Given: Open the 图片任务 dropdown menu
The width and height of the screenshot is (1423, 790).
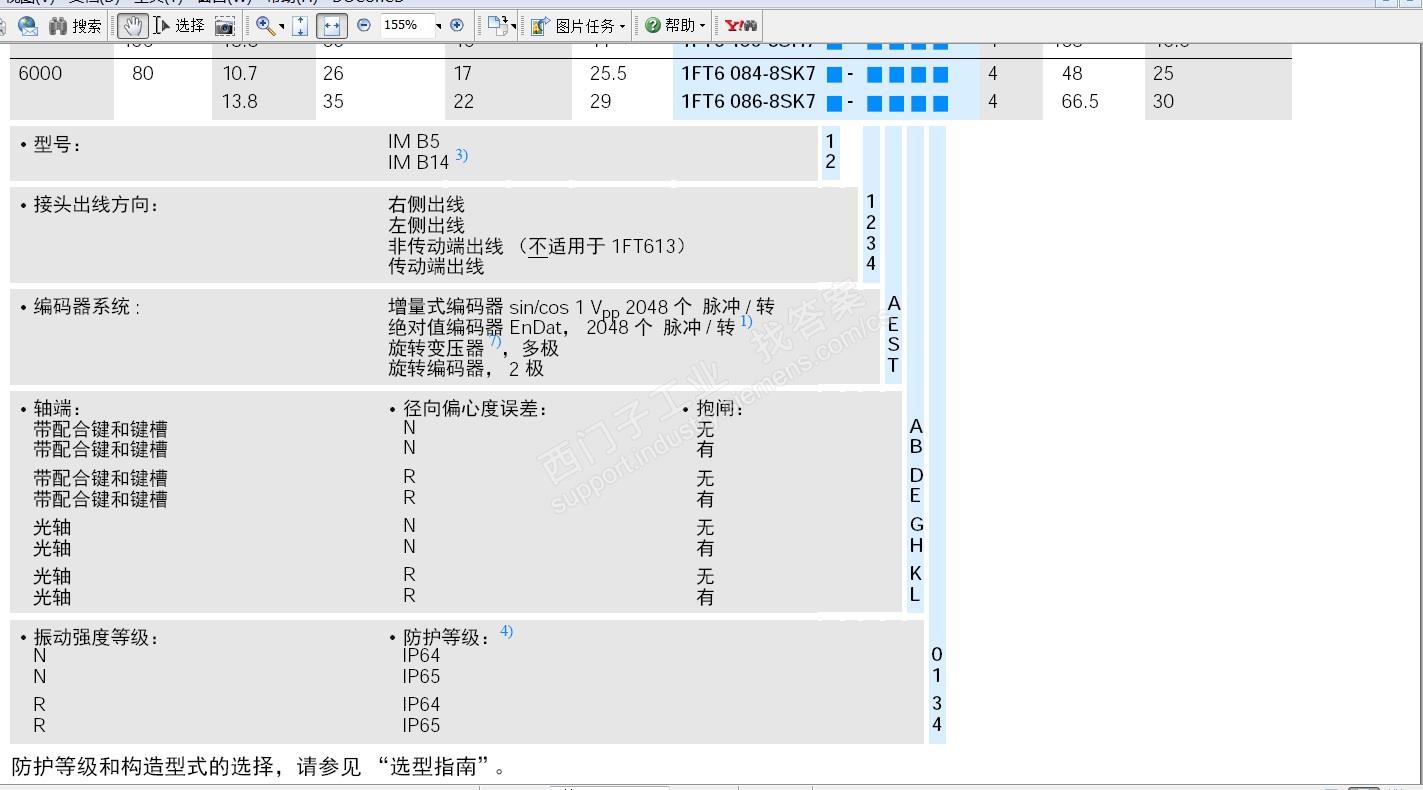Looking at the screenshot, I should [x=579, y=26].
